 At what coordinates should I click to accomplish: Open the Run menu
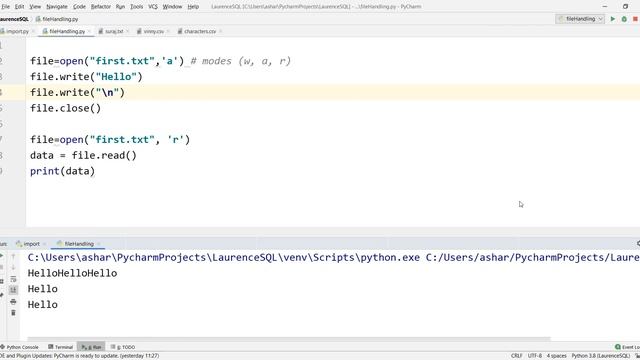point(120,7)
